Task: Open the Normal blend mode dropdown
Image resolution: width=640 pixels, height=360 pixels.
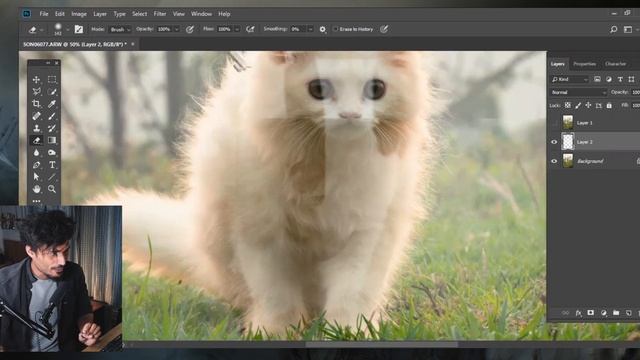Action: [x=578, y=92]
